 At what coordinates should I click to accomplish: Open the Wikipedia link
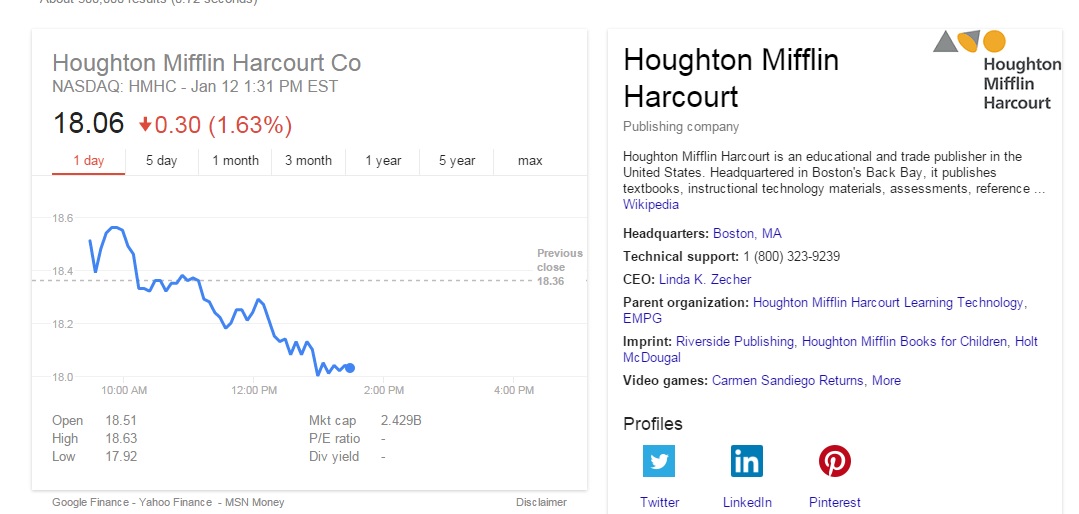tap(651, 204)
